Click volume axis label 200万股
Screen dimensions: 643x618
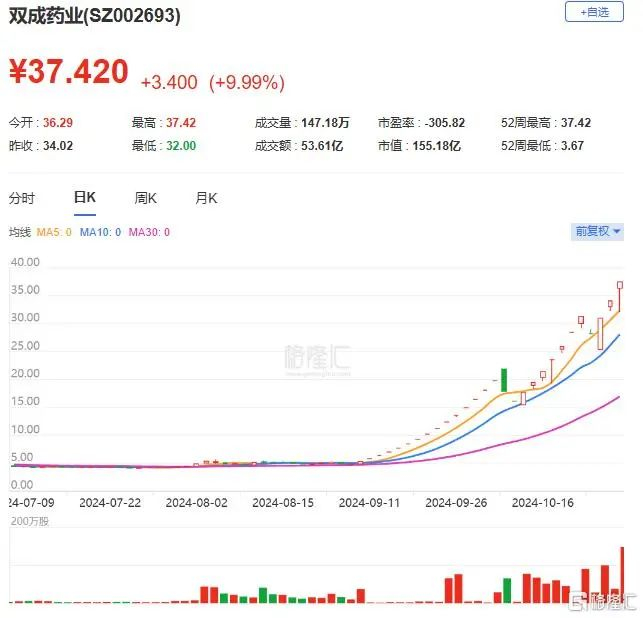[x=29, y=521]
